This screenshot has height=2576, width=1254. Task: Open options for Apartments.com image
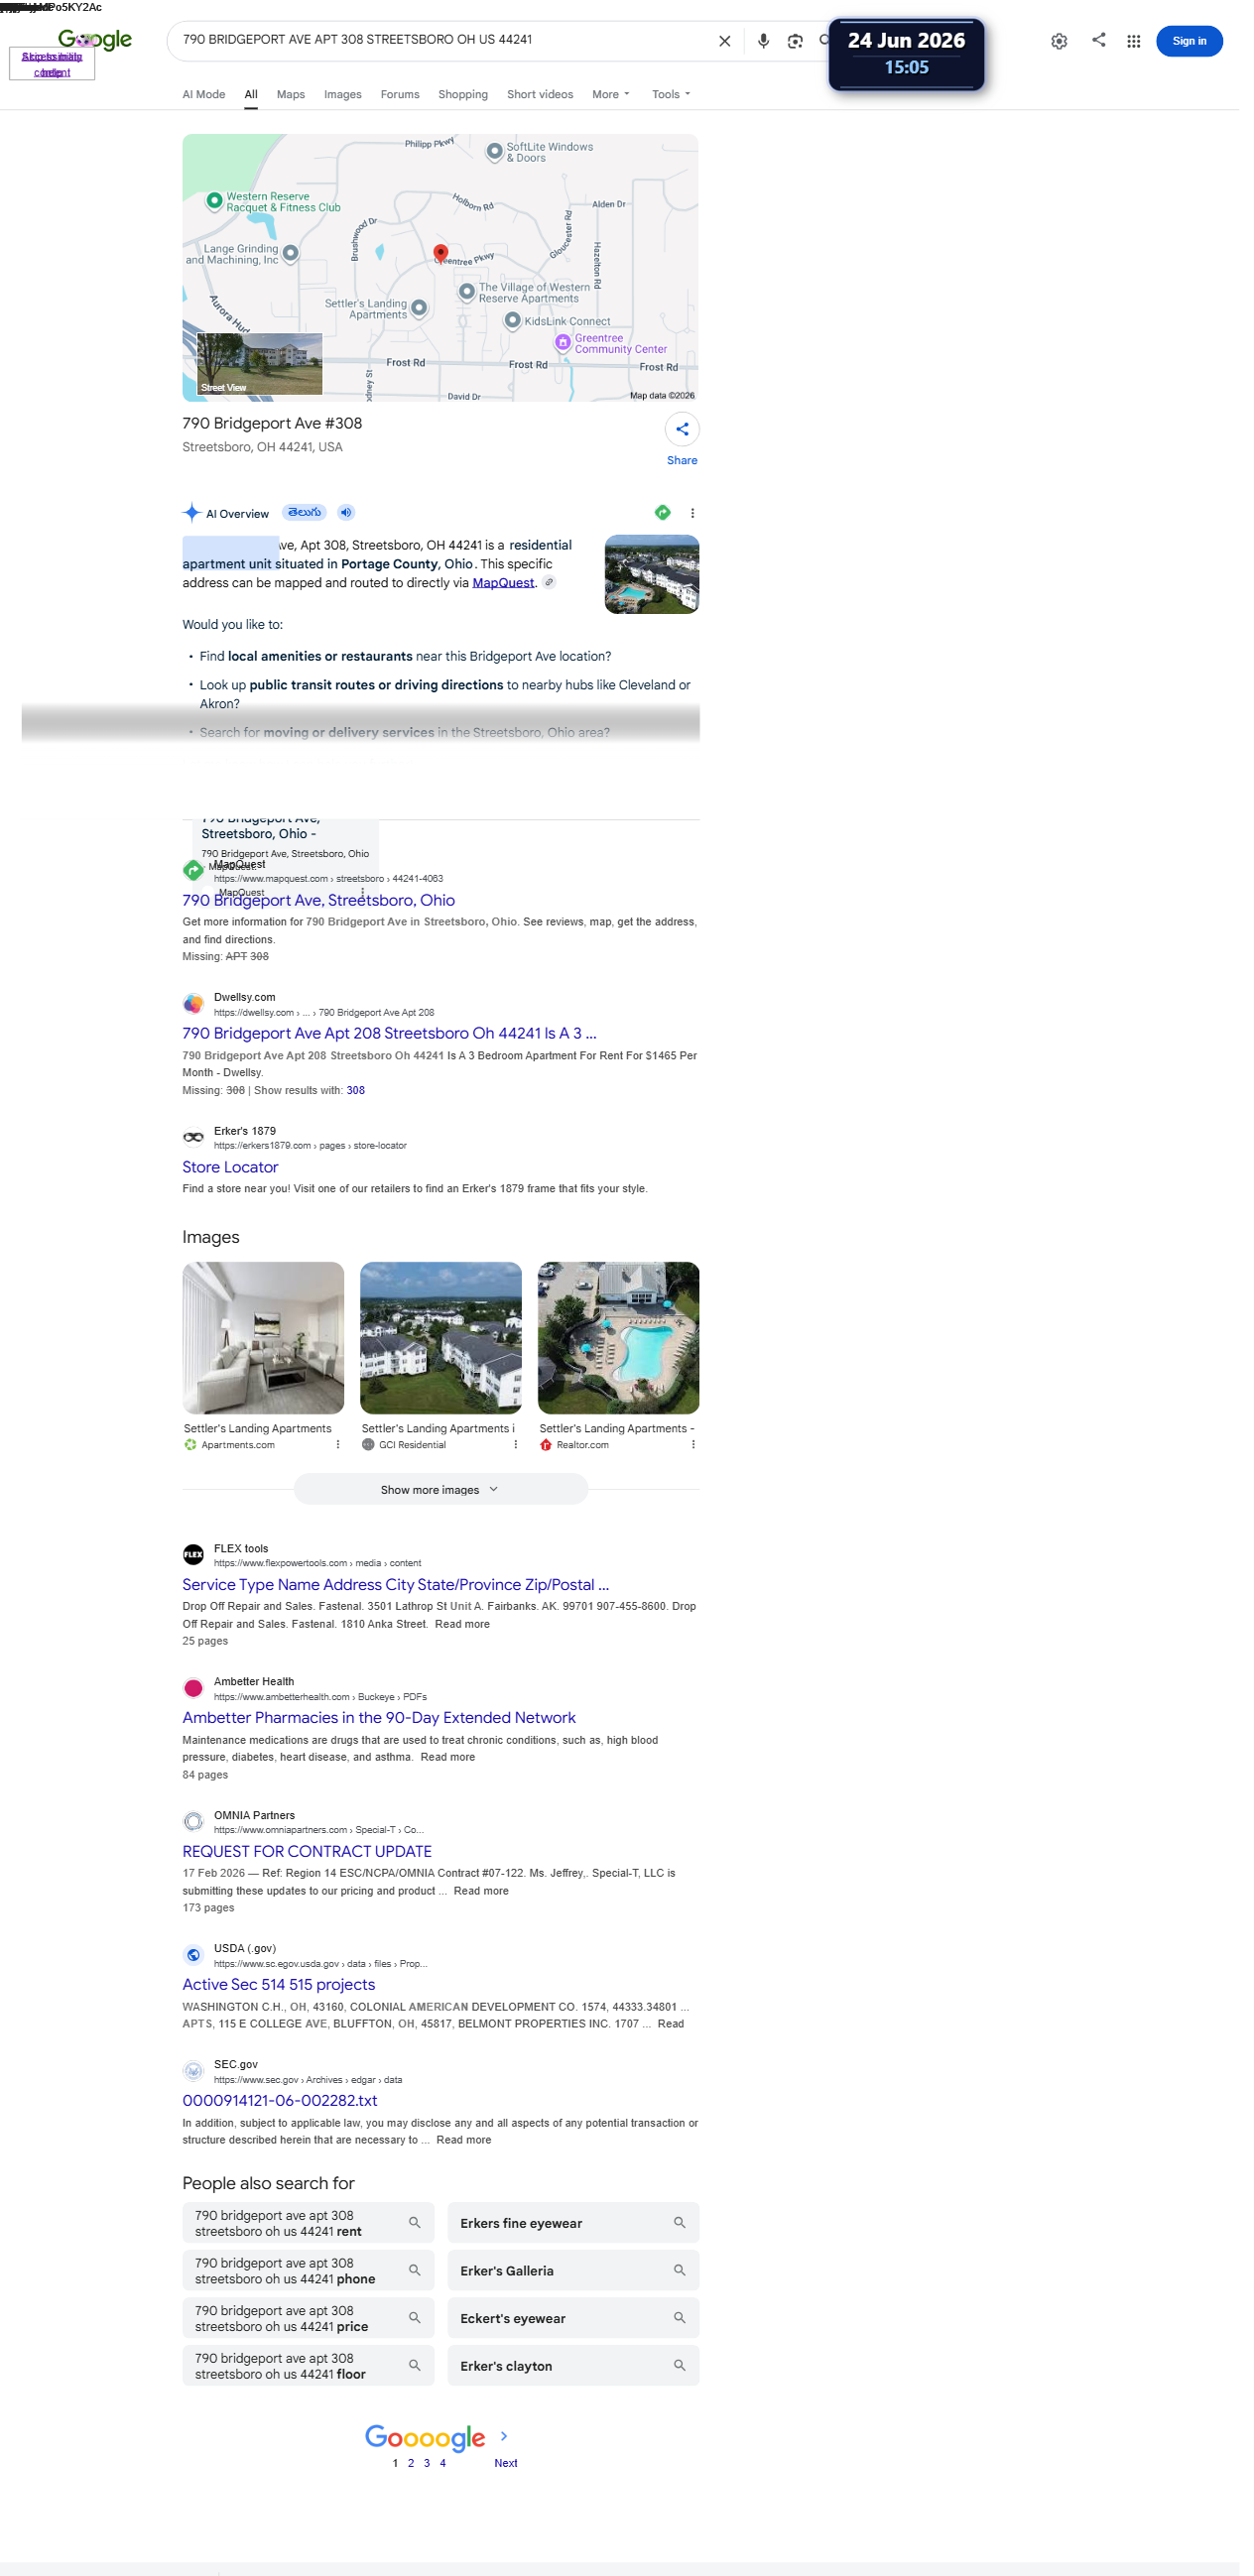(x=341, y=1461)
